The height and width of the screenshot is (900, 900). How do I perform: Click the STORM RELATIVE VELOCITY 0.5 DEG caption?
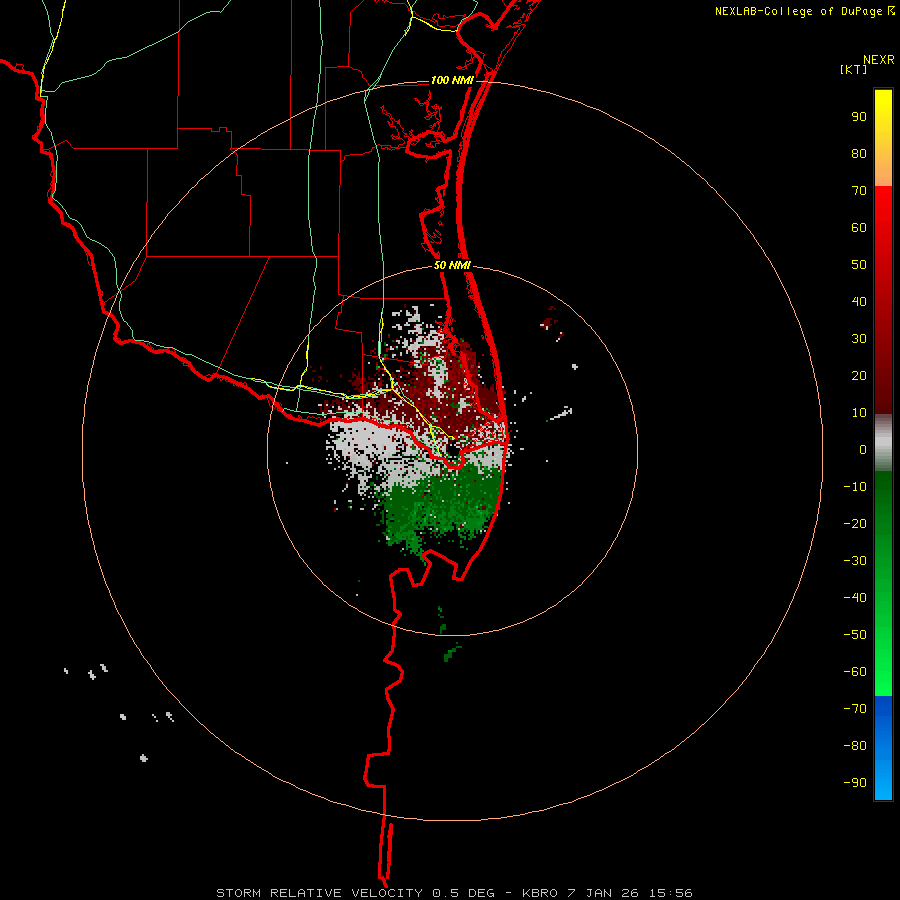(x=355, y=893)
